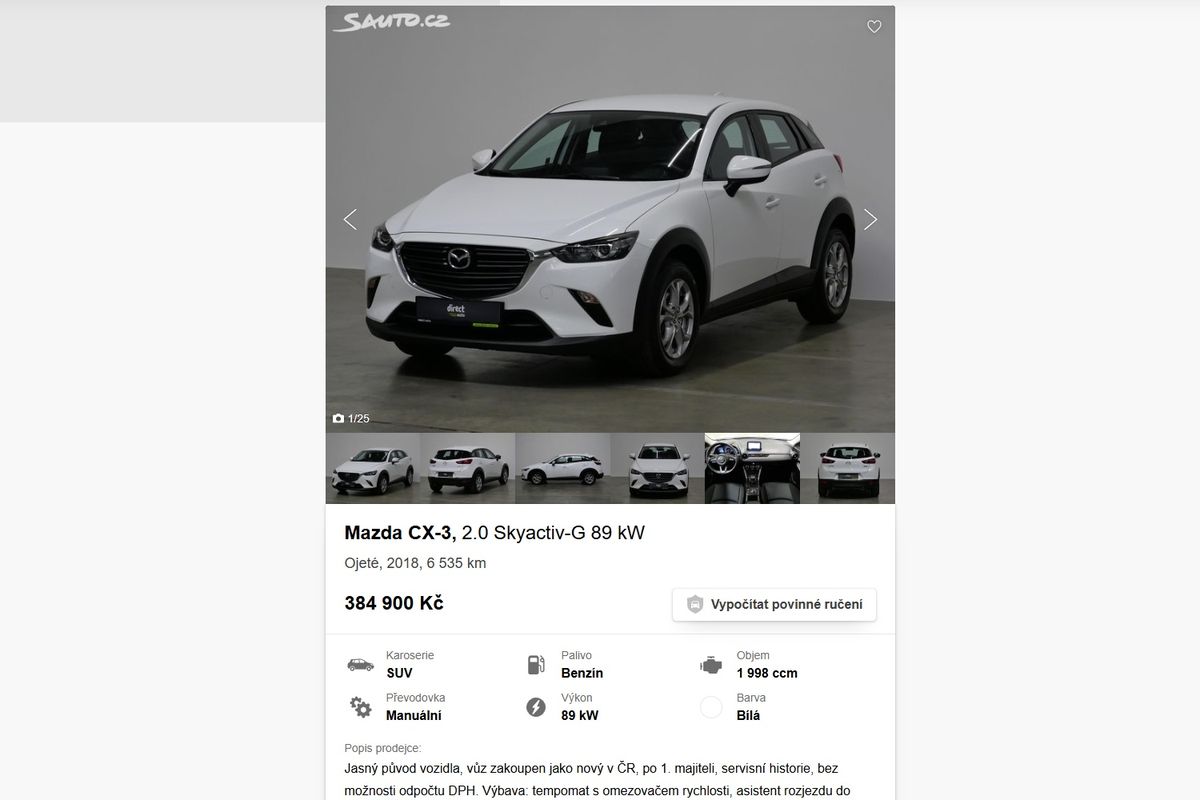Open the front view thumbnail

[658, 468]
